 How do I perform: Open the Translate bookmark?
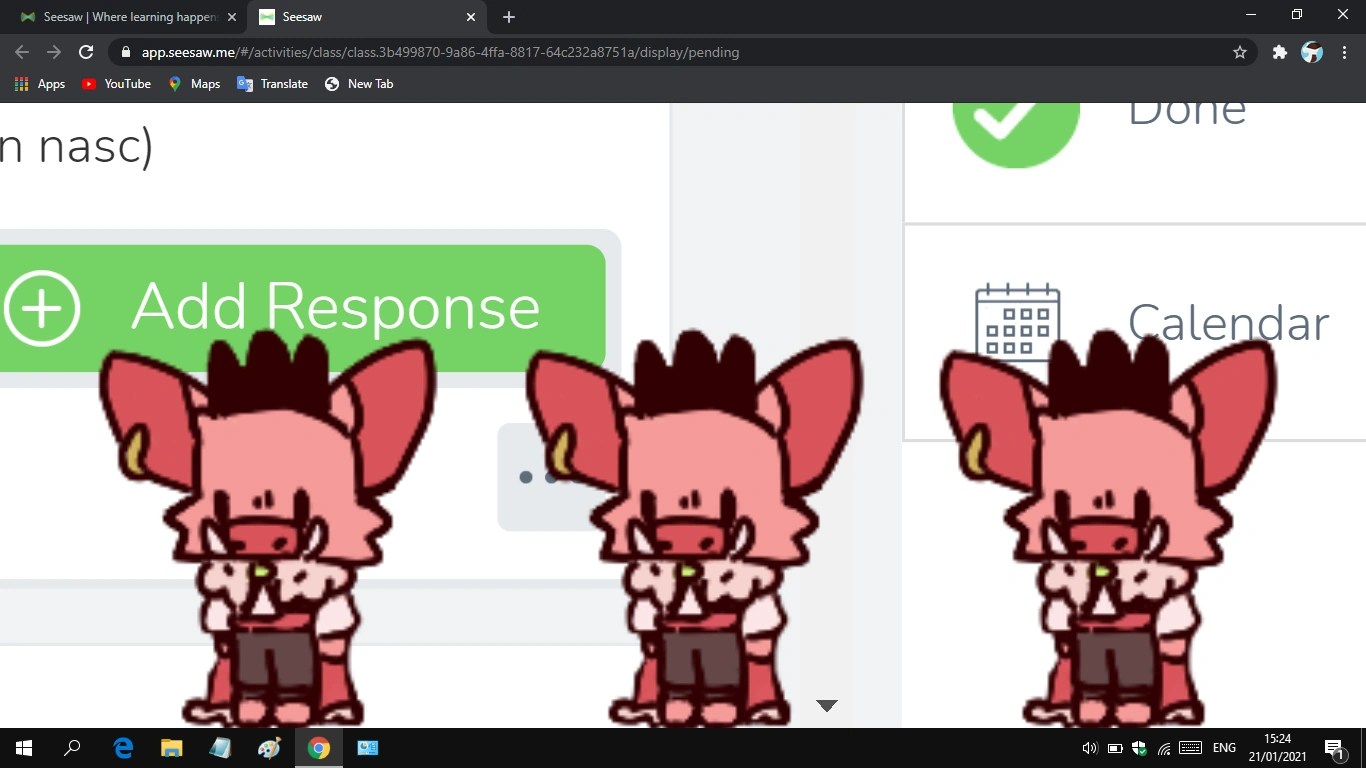click(272, 84)
